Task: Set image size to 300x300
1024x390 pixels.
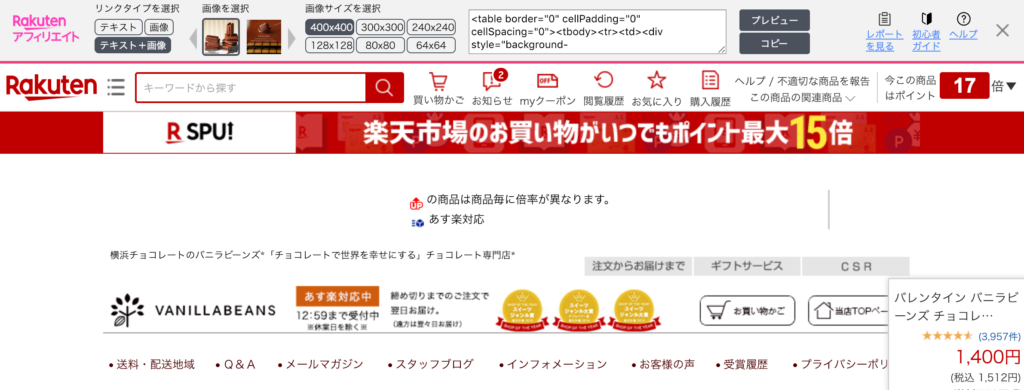Action: click(381, 27)
